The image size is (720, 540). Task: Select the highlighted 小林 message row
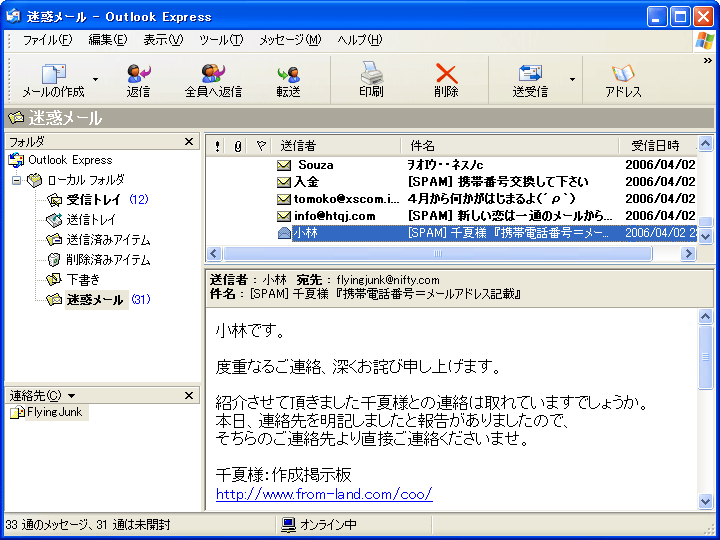(x=451, y=233)
